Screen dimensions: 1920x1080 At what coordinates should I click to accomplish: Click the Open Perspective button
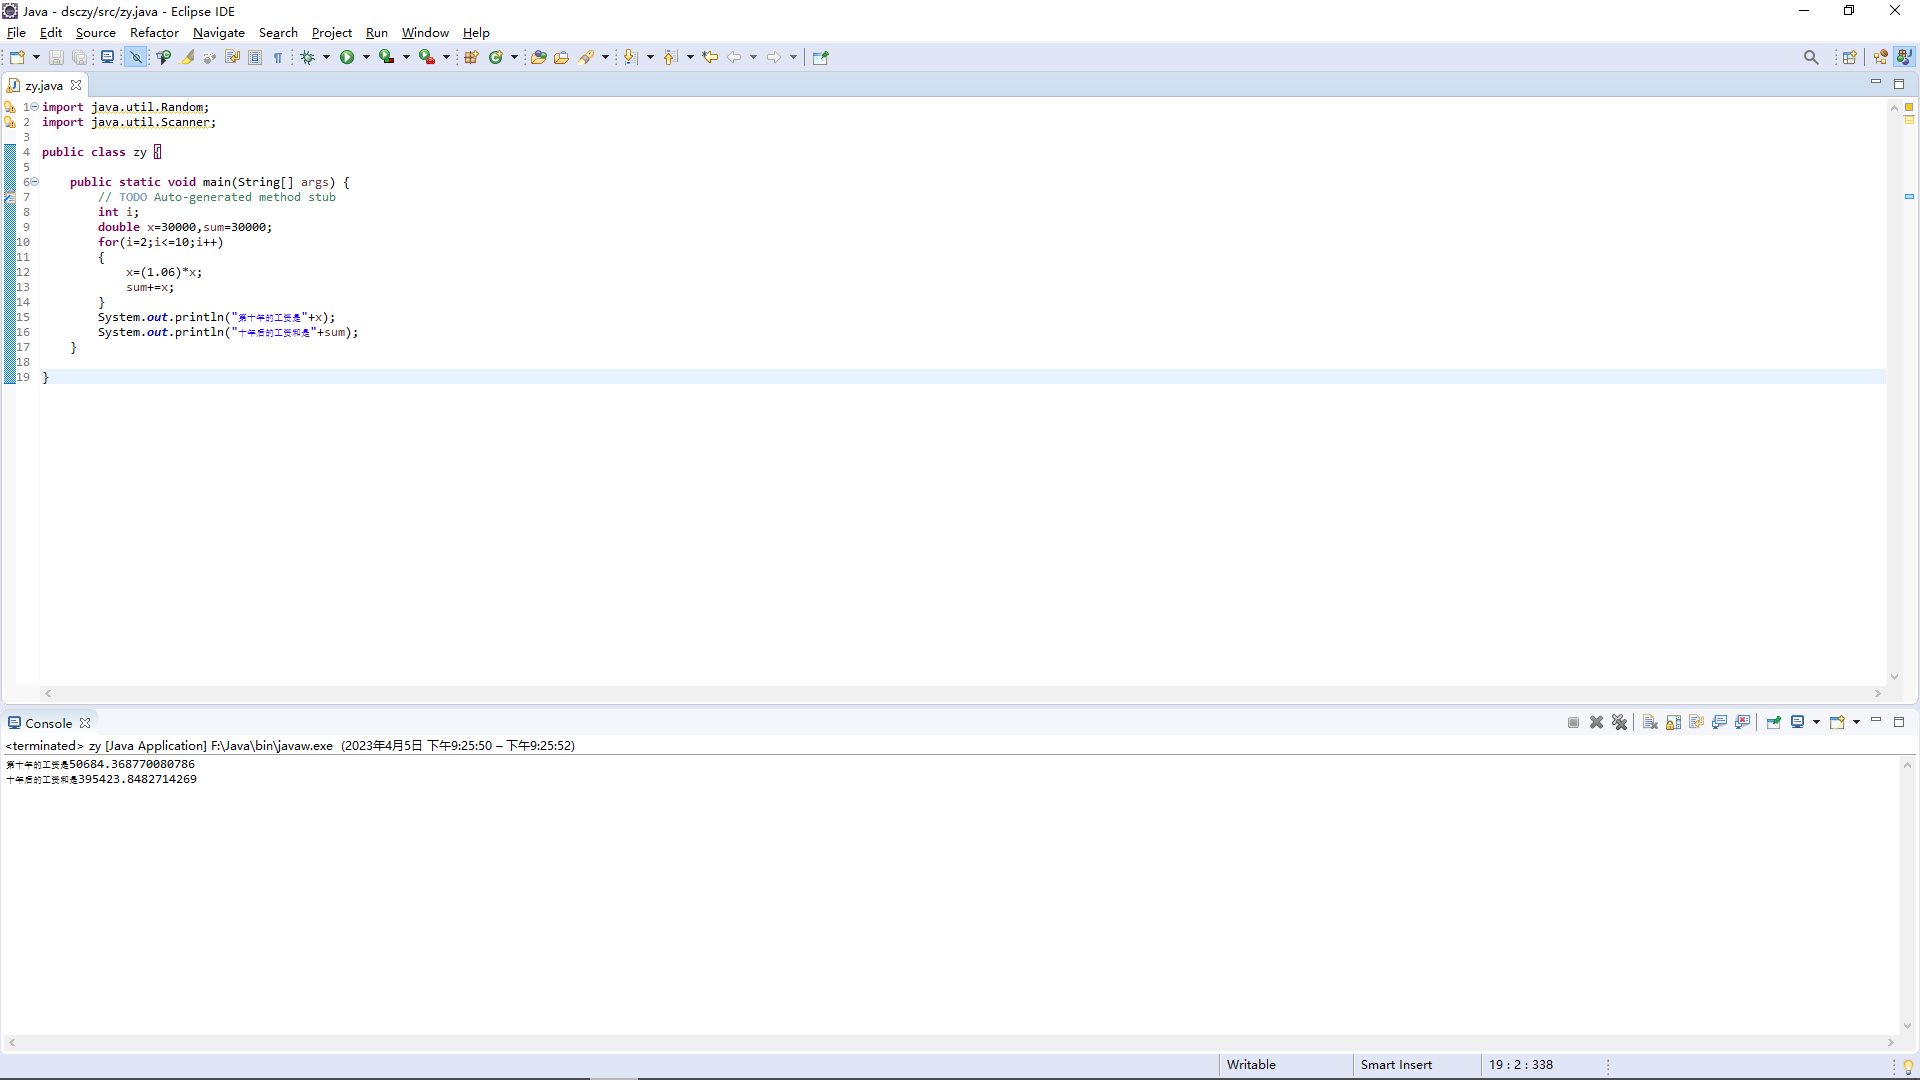[x=1849, y=57]
